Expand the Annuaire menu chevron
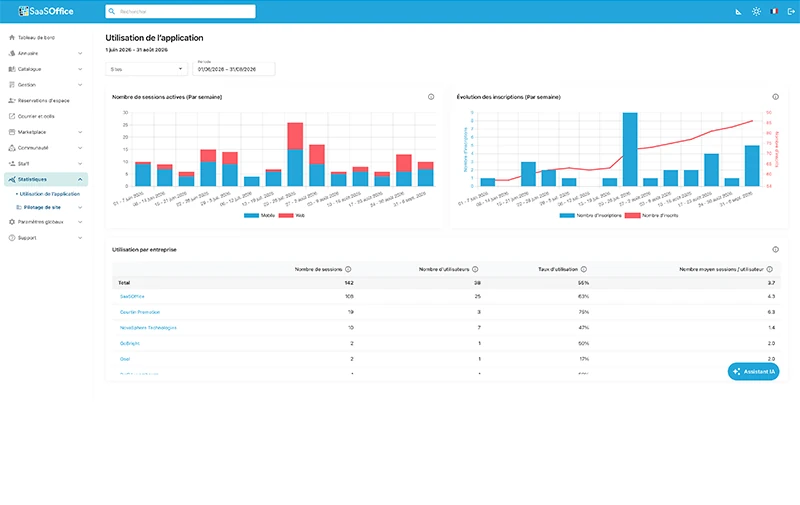 (x=80, y=53)
